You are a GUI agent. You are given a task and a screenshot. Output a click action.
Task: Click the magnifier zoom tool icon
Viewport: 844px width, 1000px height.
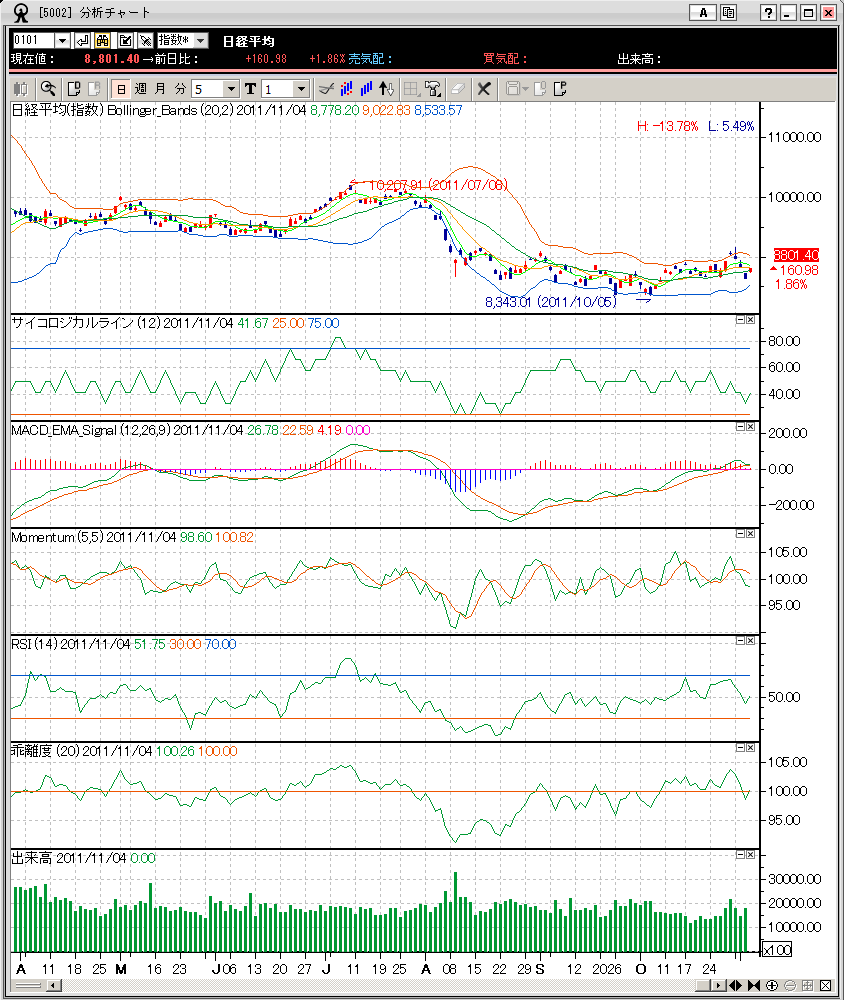click(47, 88)
